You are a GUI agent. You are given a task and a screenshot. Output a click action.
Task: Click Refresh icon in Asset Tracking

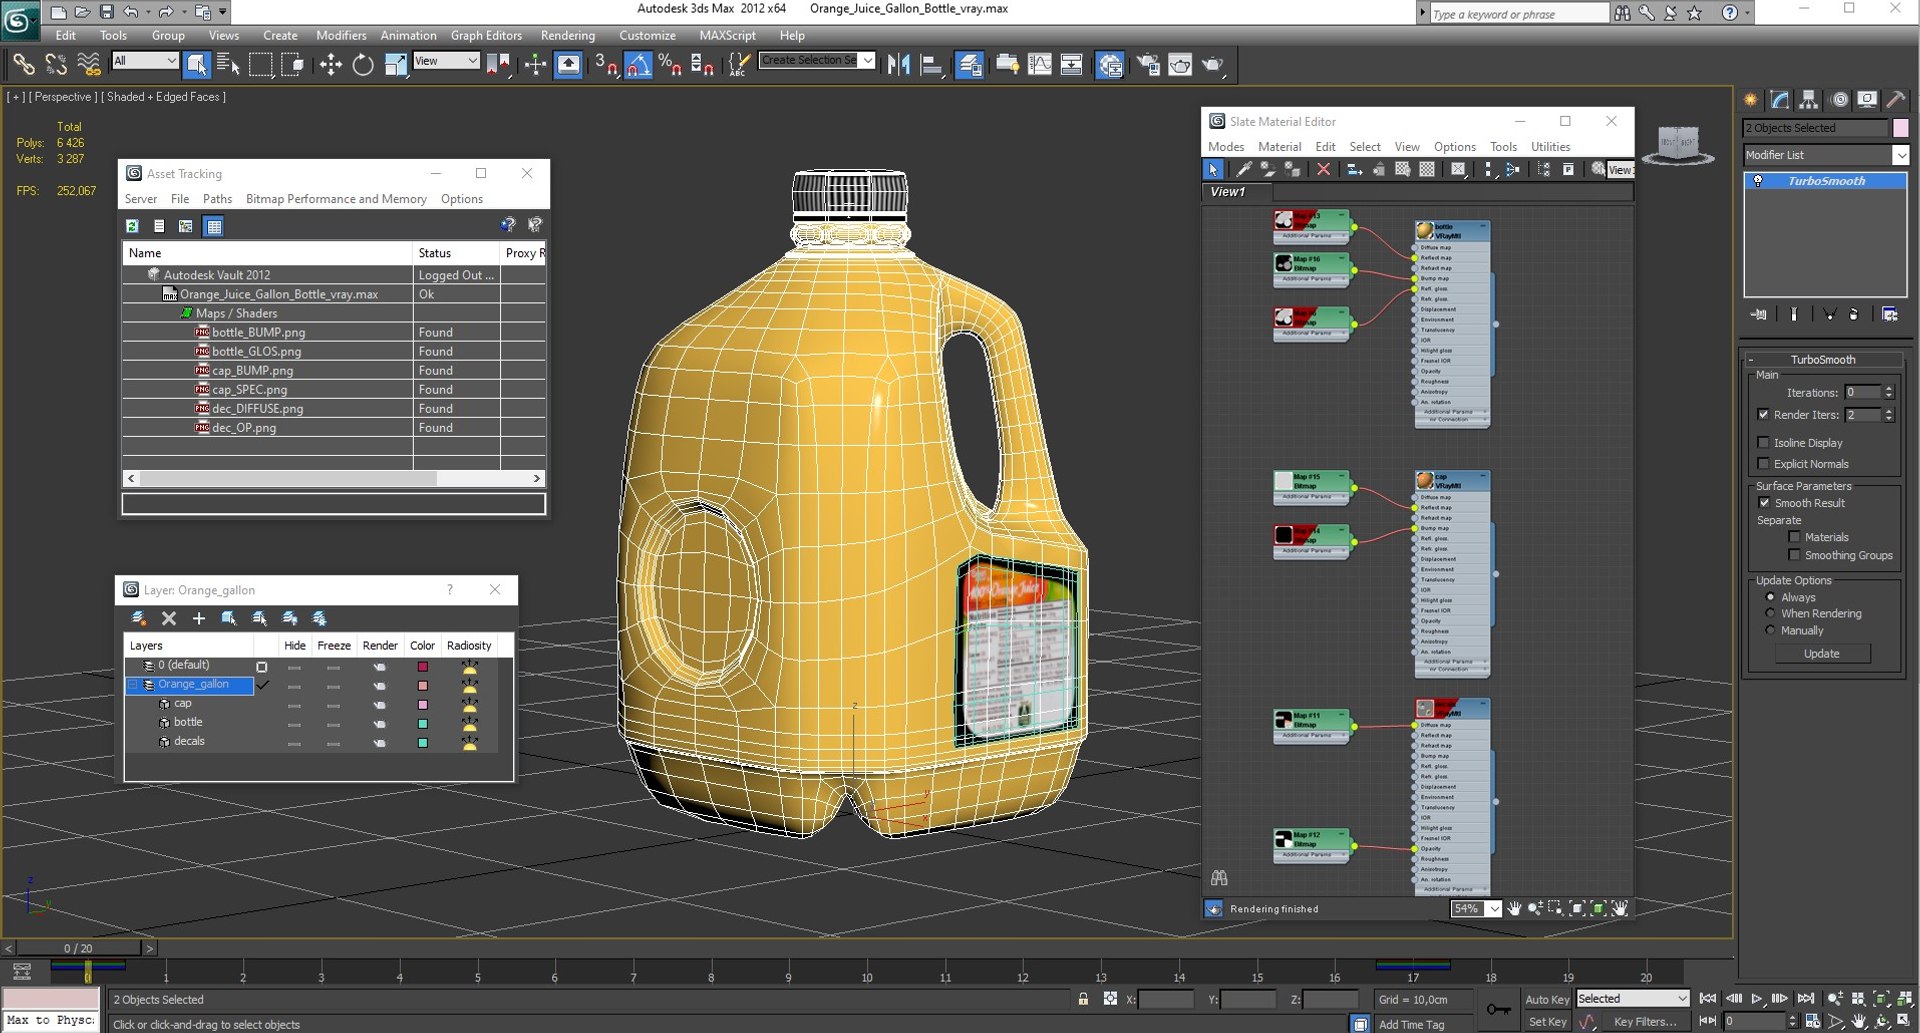click(x=132, y=227)
